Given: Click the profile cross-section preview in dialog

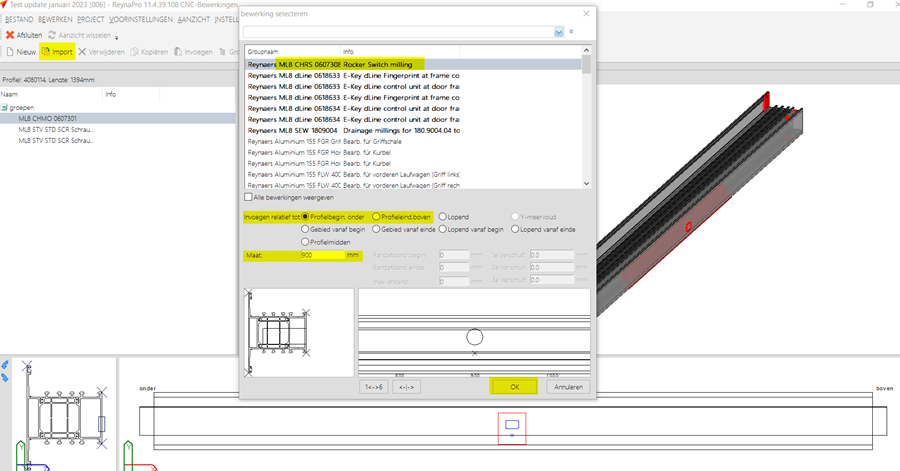Looking at the screenshot, I should [298, 333].
